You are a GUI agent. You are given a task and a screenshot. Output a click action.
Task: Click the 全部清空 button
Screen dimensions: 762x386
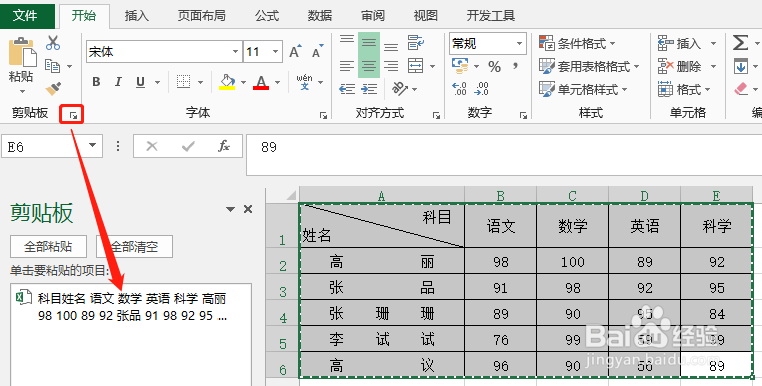134,246
